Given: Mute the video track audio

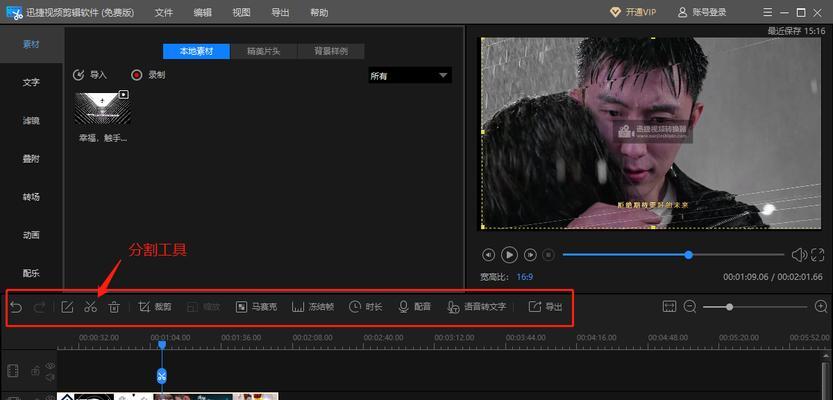Looking at the screenshot, I should point(50,377).
